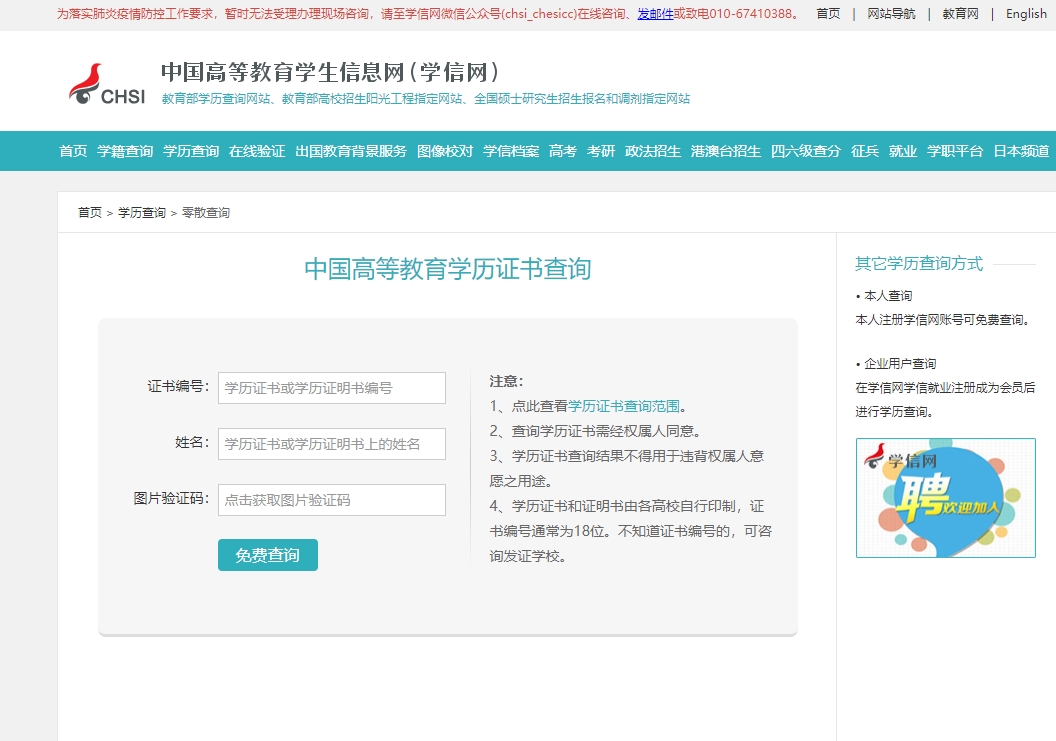Open the 学历证书查询范围 link
Viewport: 1056px width, 741px height.
[x=624, y=406]
